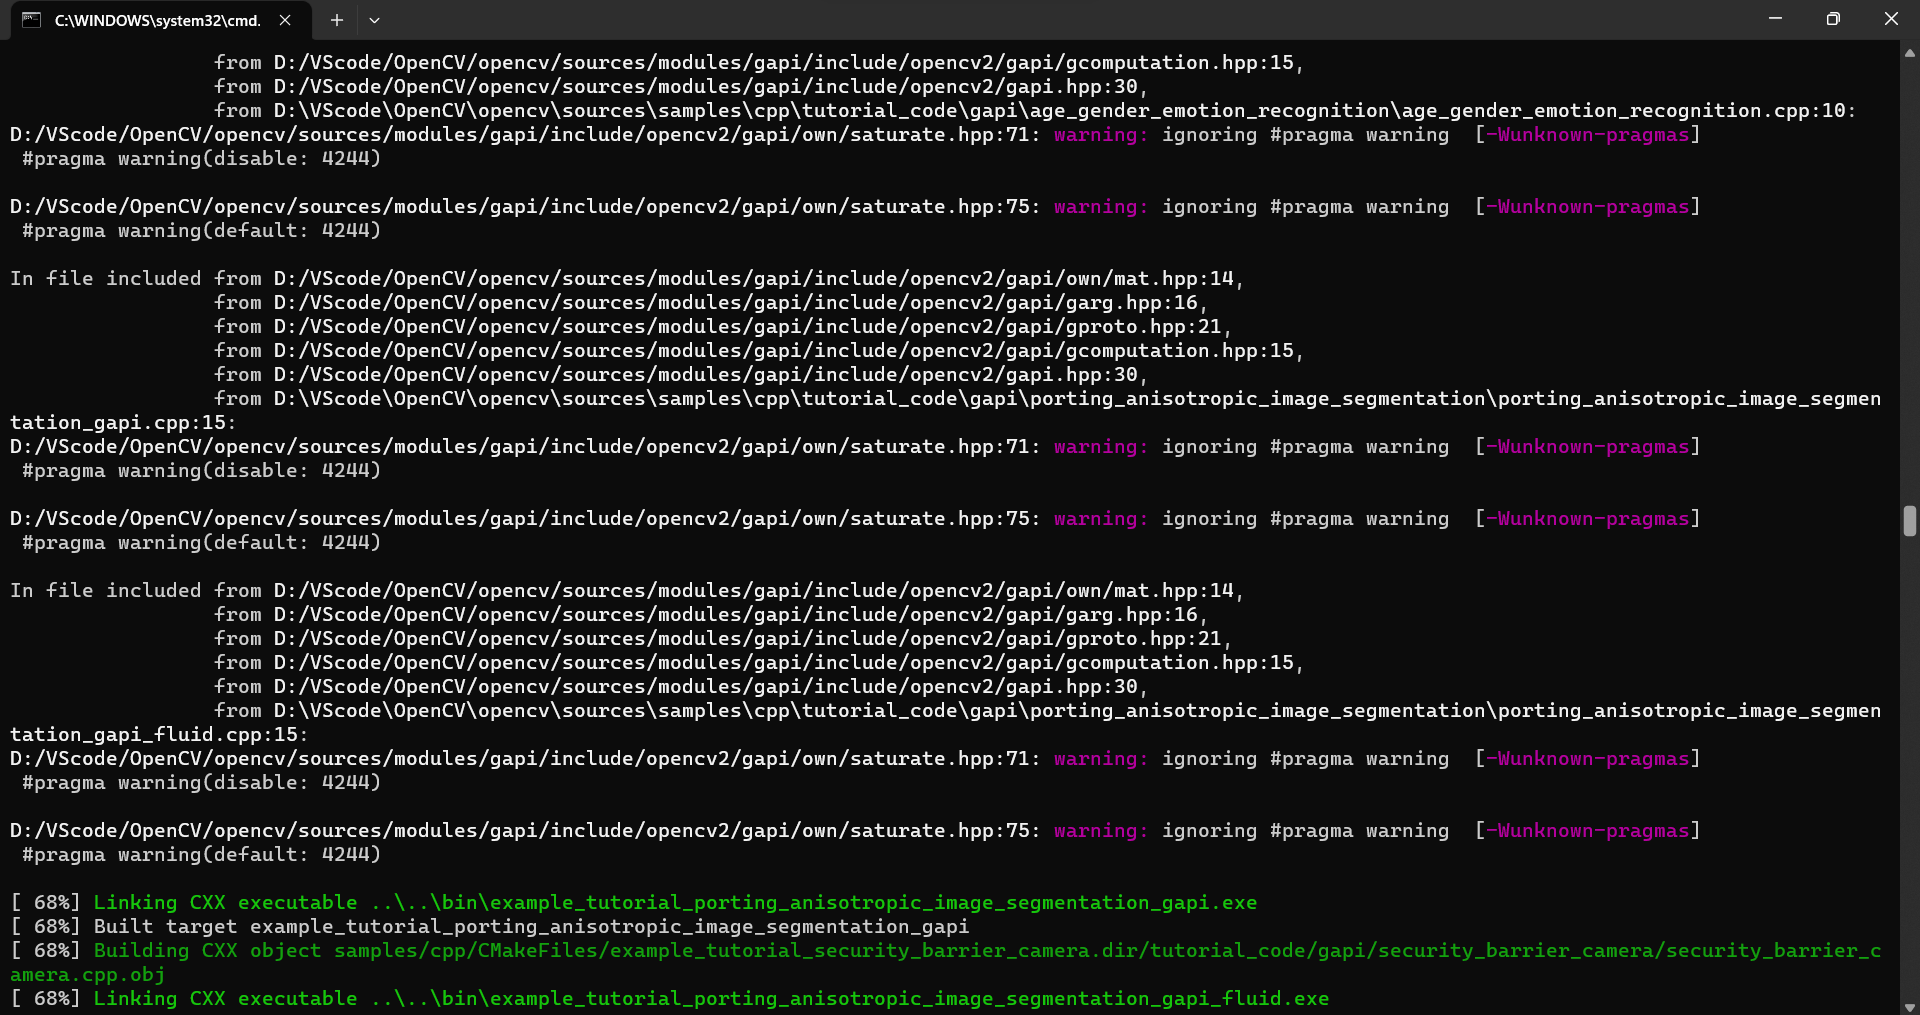This screenshot has height=1015, width=1920.
Task: Restore the window using the restore icon
Action: [x=1833, y=19]
